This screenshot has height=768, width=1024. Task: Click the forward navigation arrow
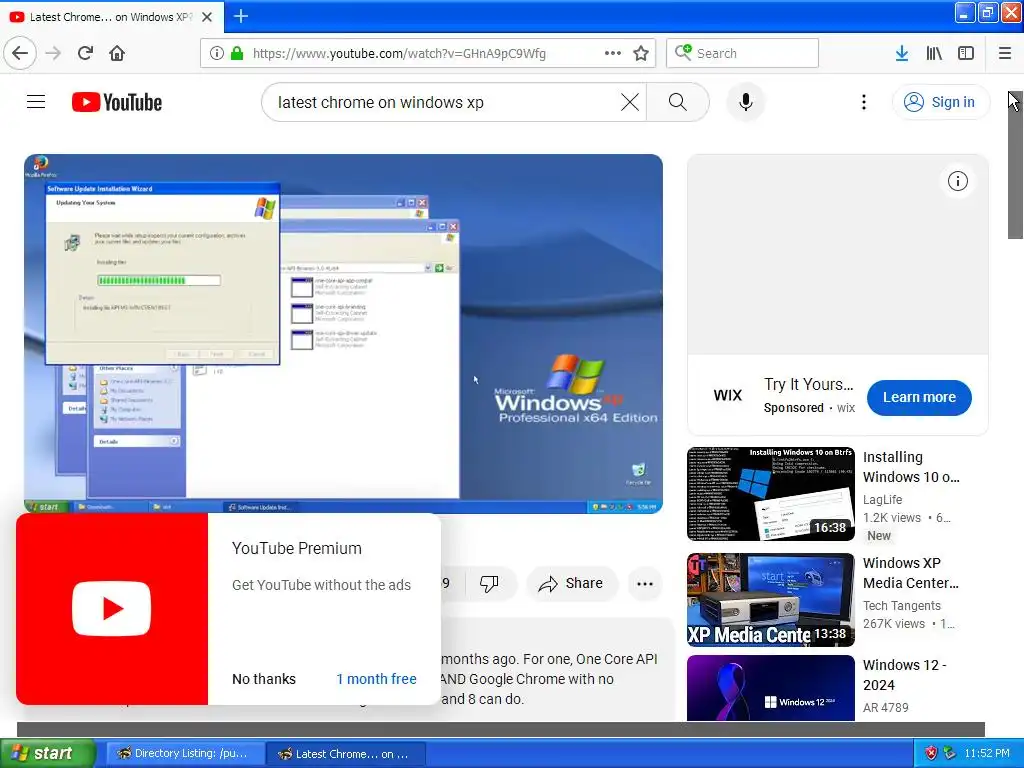[x=53, y=53]
